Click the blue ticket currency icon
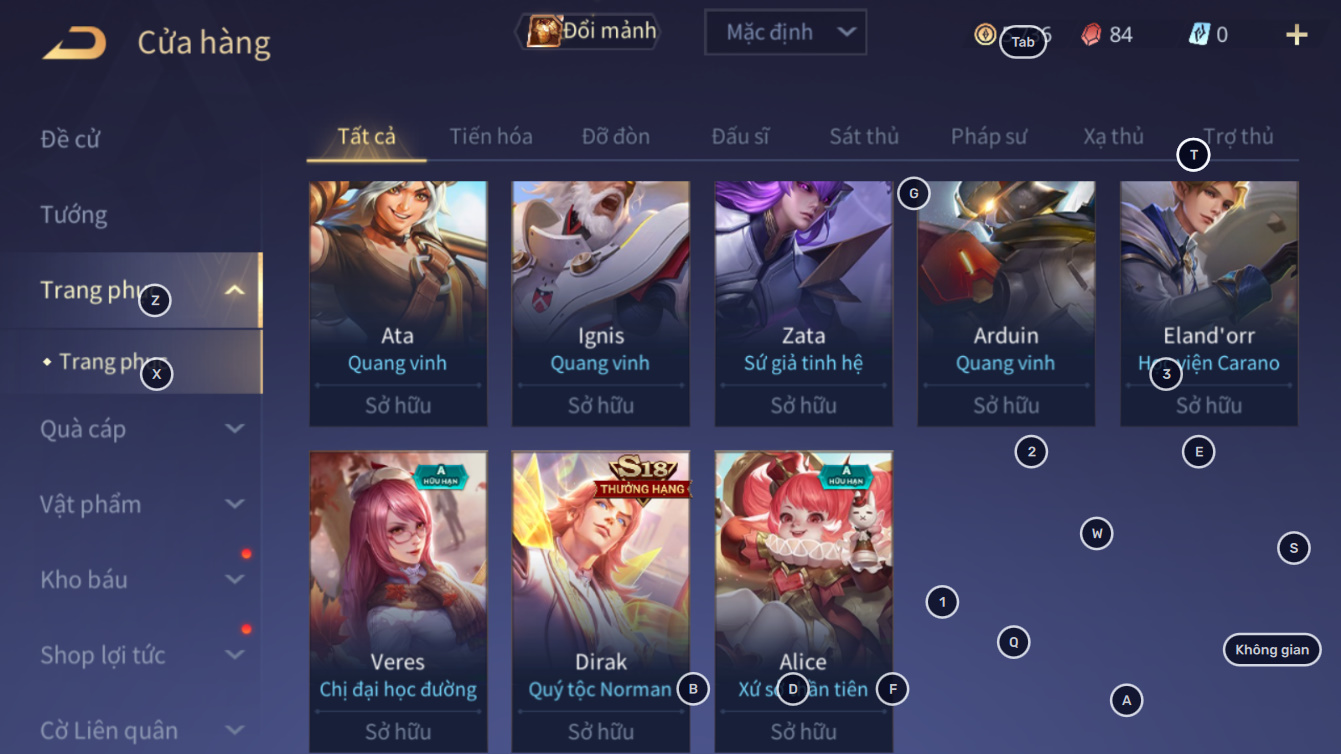 tap(1199, 34)
